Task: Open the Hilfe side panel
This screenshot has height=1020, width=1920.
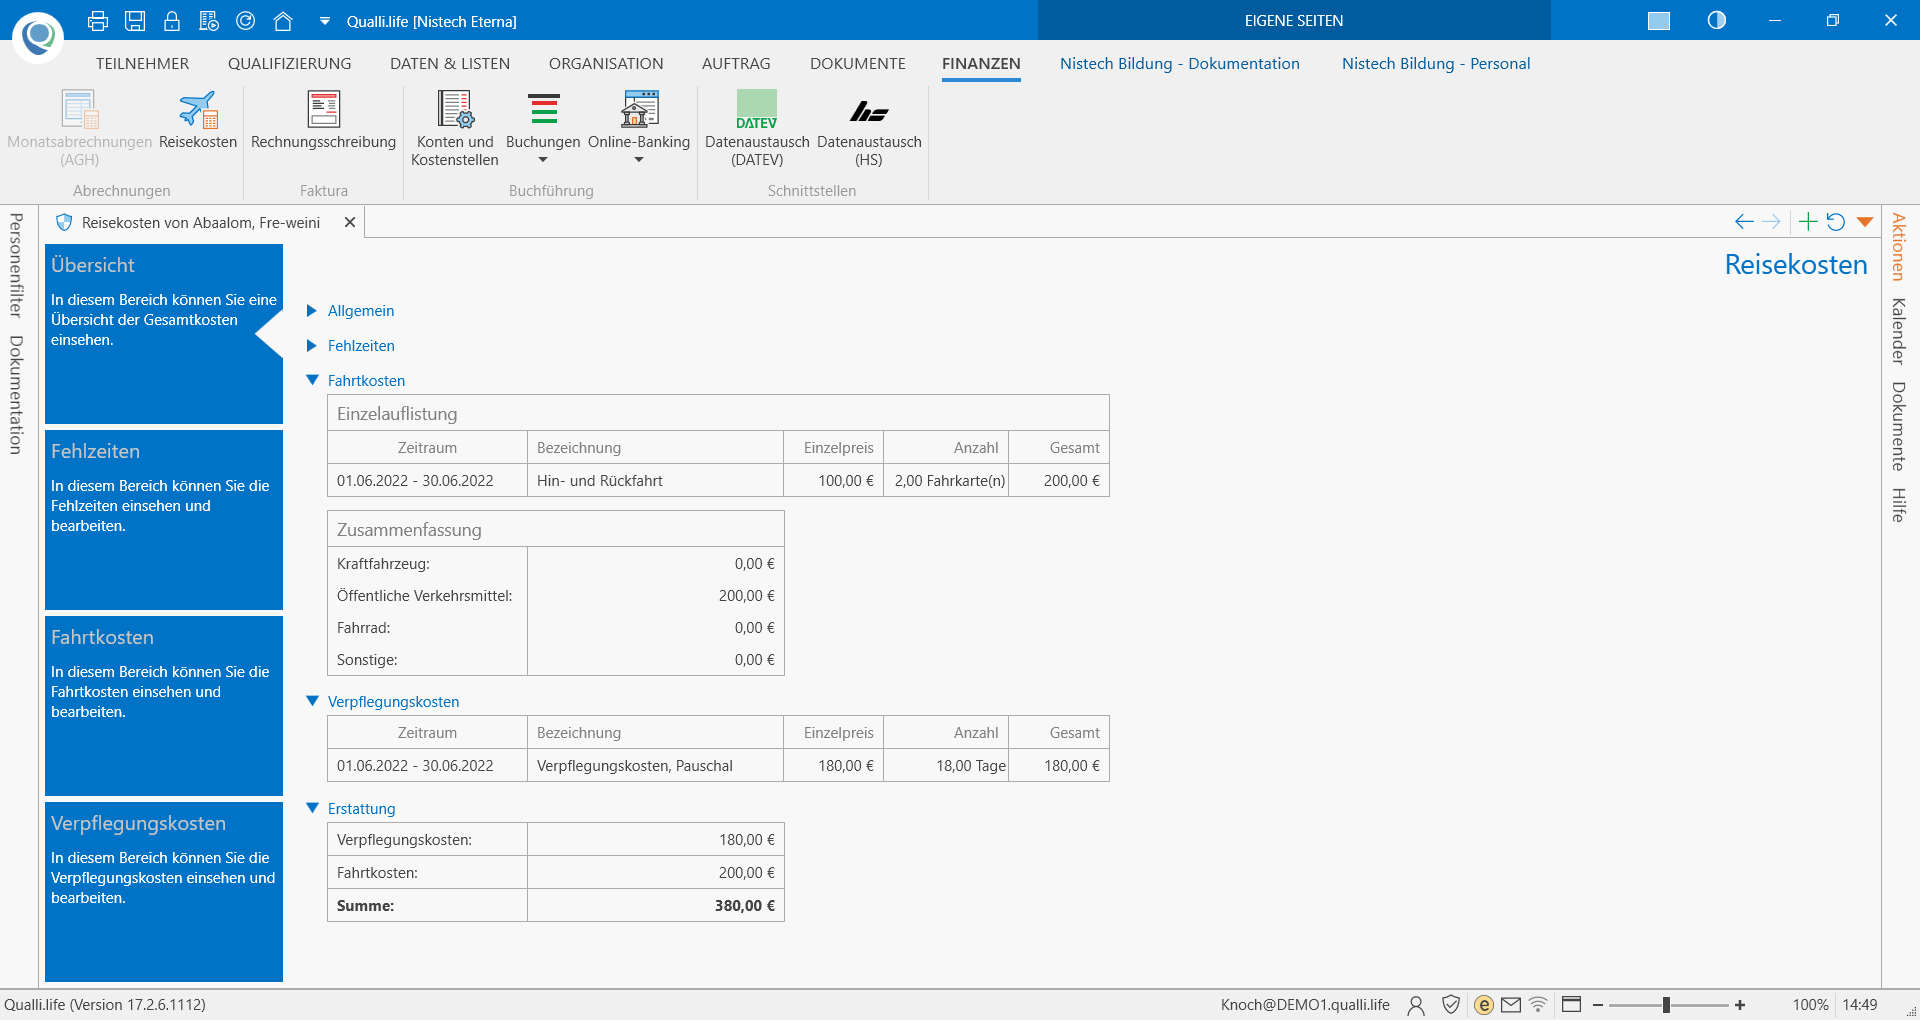Action: (x=1898, y=505)
